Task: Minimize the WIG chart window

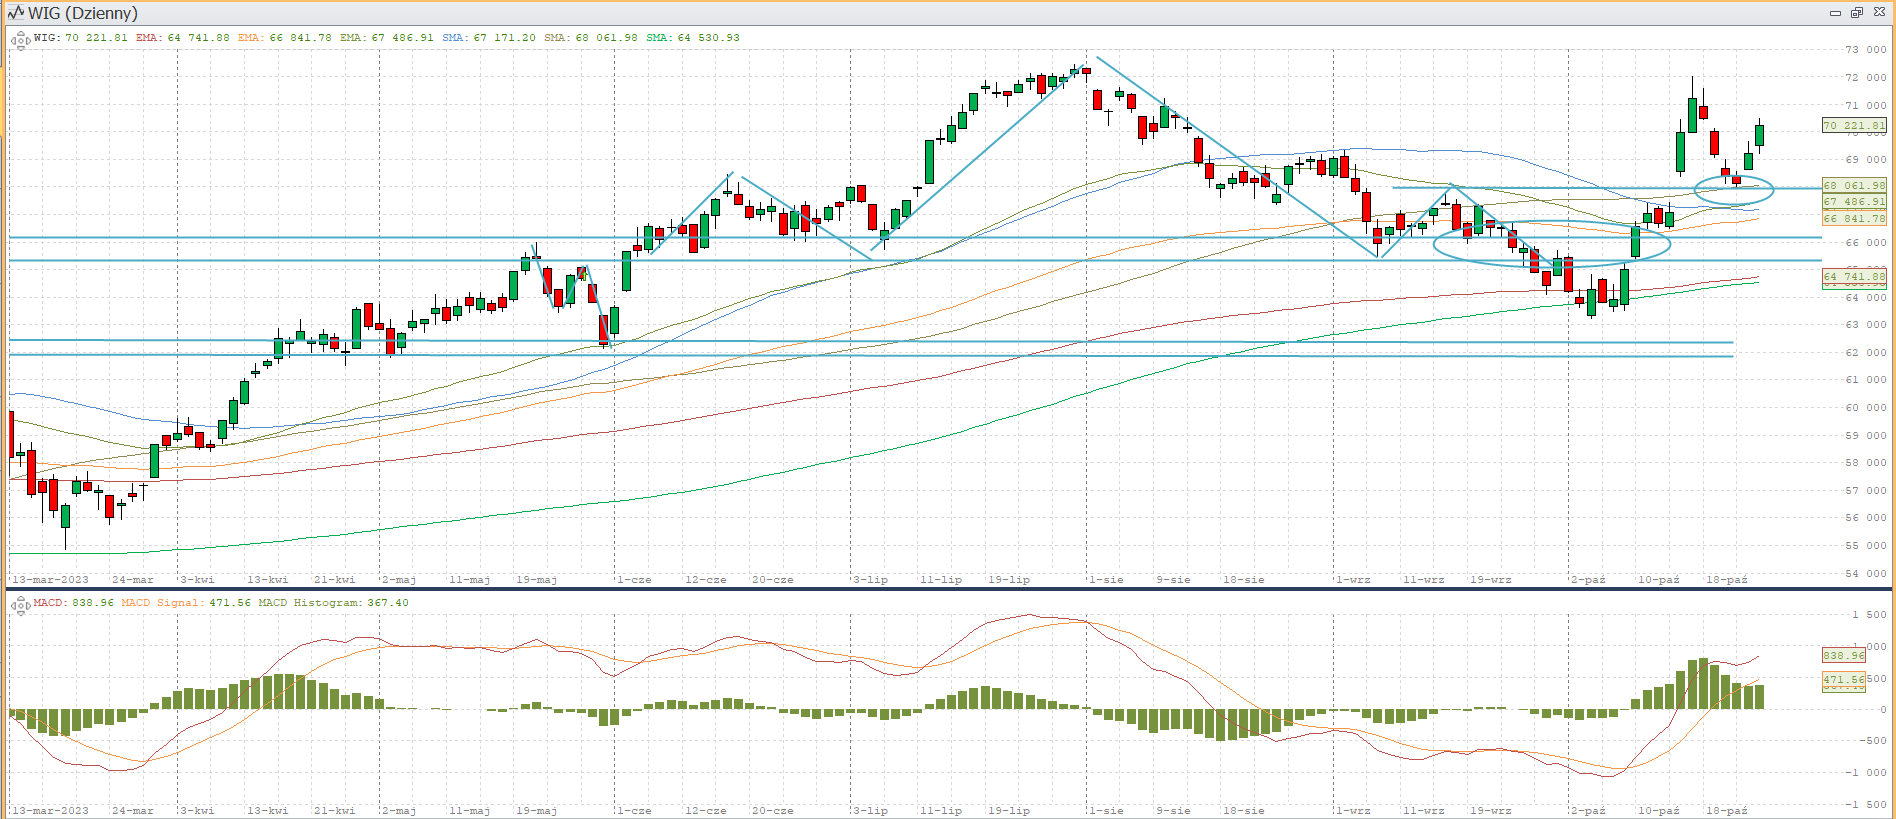Action: (1835, 13)
